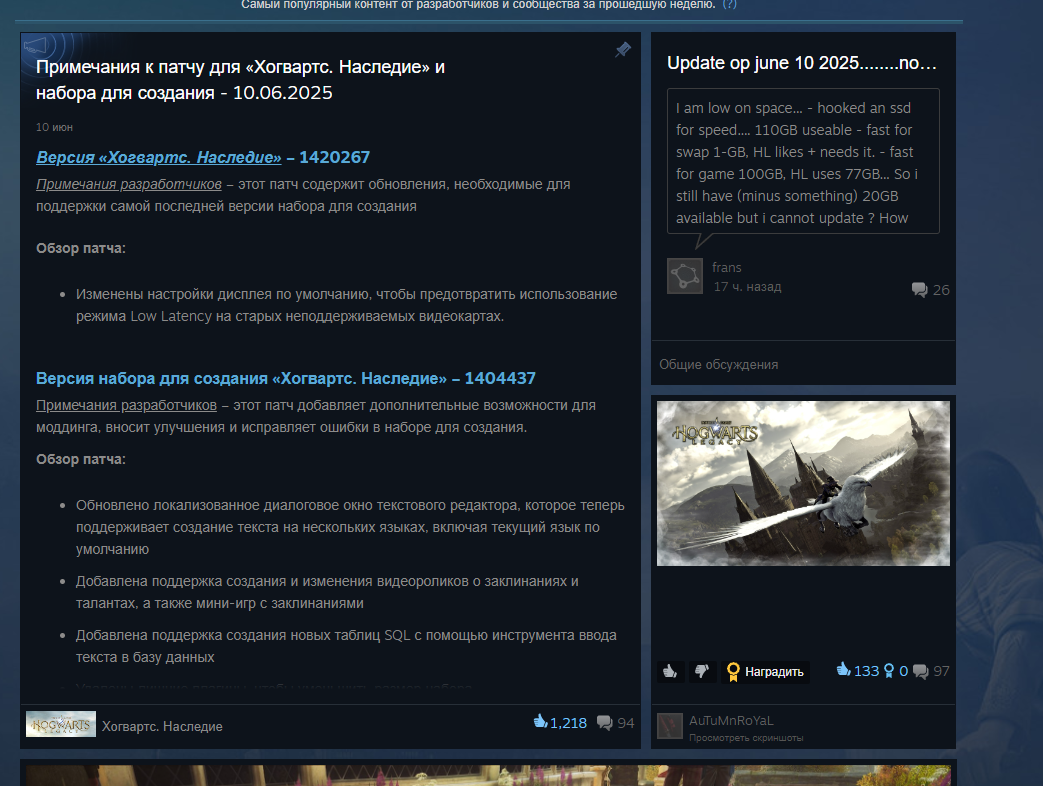Open the AuTuMnRoYaL user avatar
This screenshot has height=786, width=1043.
[x=670, y=726]
